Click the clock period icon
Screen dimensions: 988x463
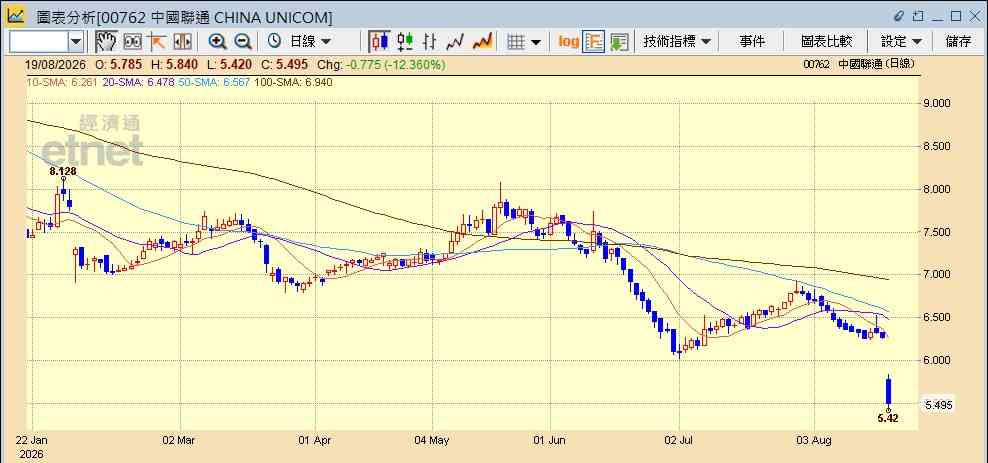tap(274, 42)
